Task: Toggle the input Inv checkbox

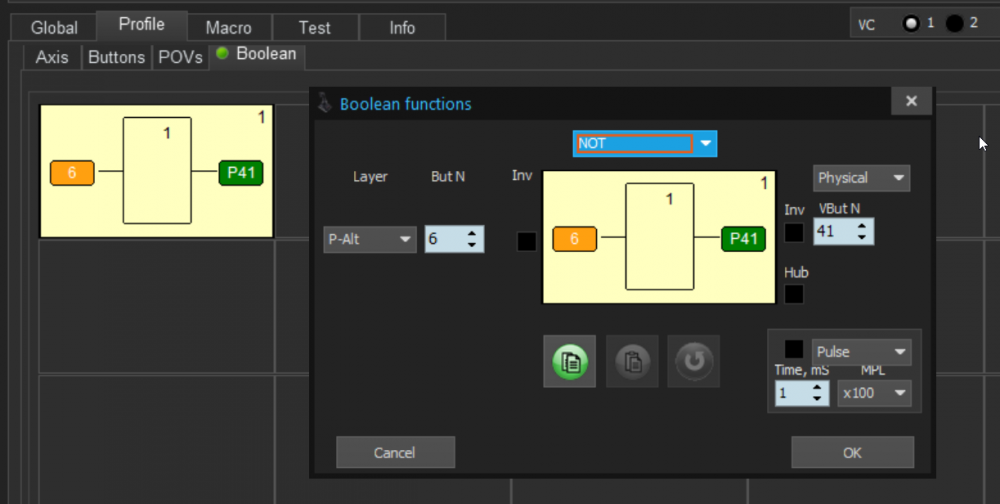Action: tap(526, 241)
